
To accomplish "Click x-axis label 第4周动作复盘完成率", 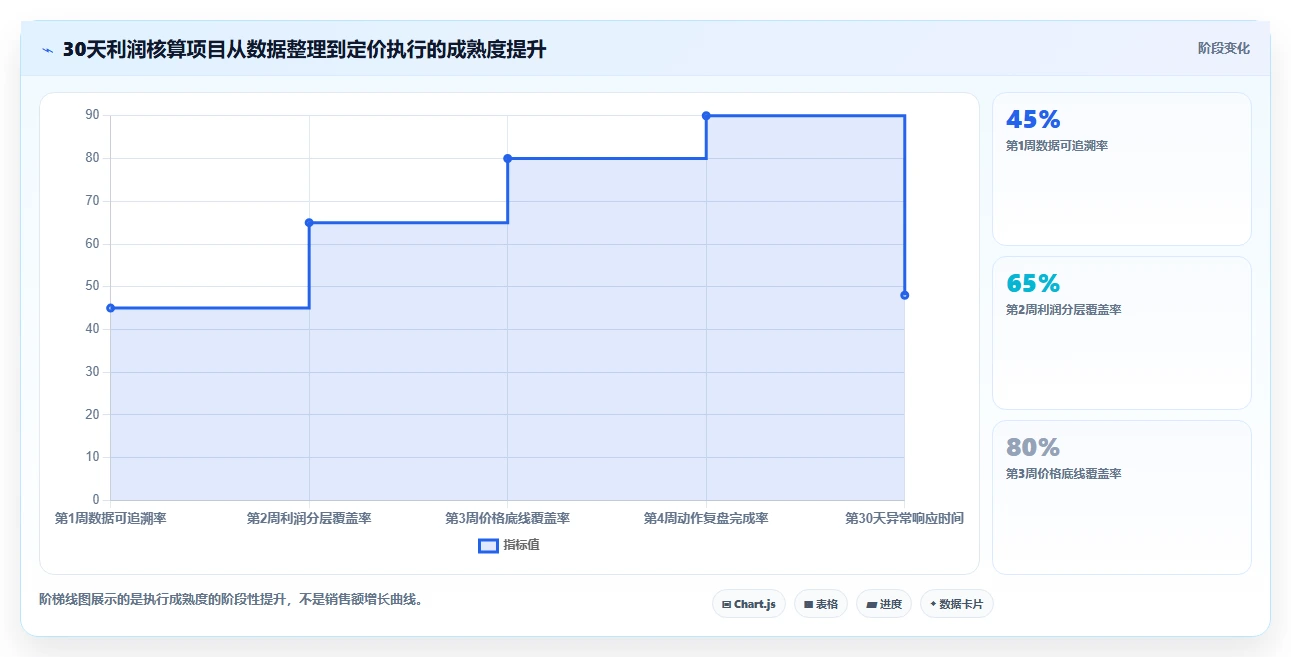I will click(x=706, y=518).
